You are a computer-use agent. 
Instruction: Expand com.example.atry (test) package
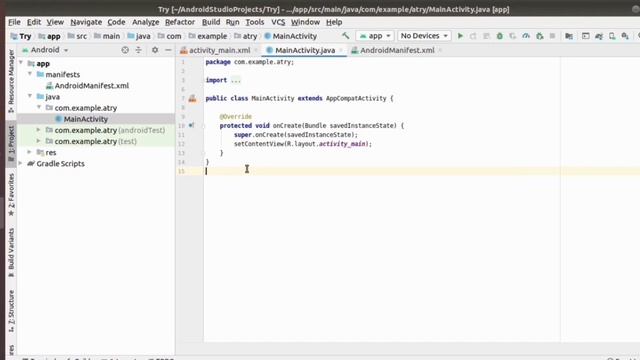point(38,141)
